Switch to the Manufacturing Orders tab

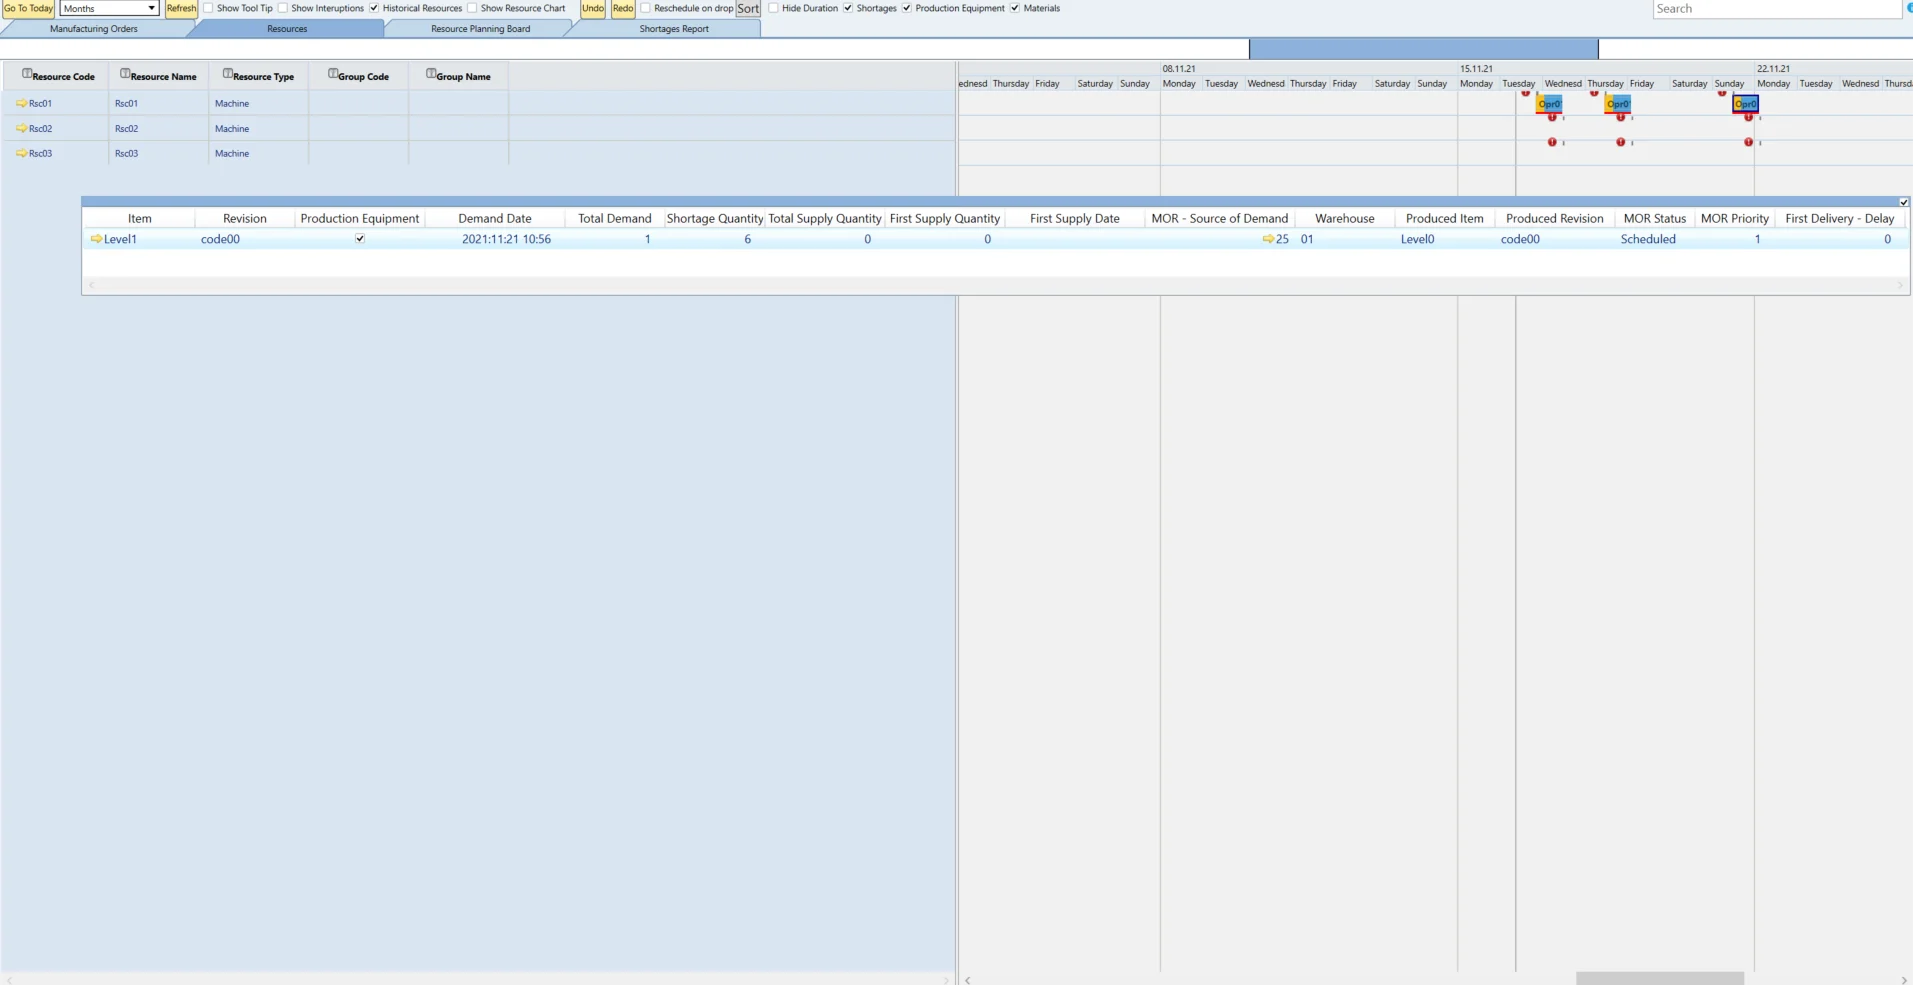[94, 29]
